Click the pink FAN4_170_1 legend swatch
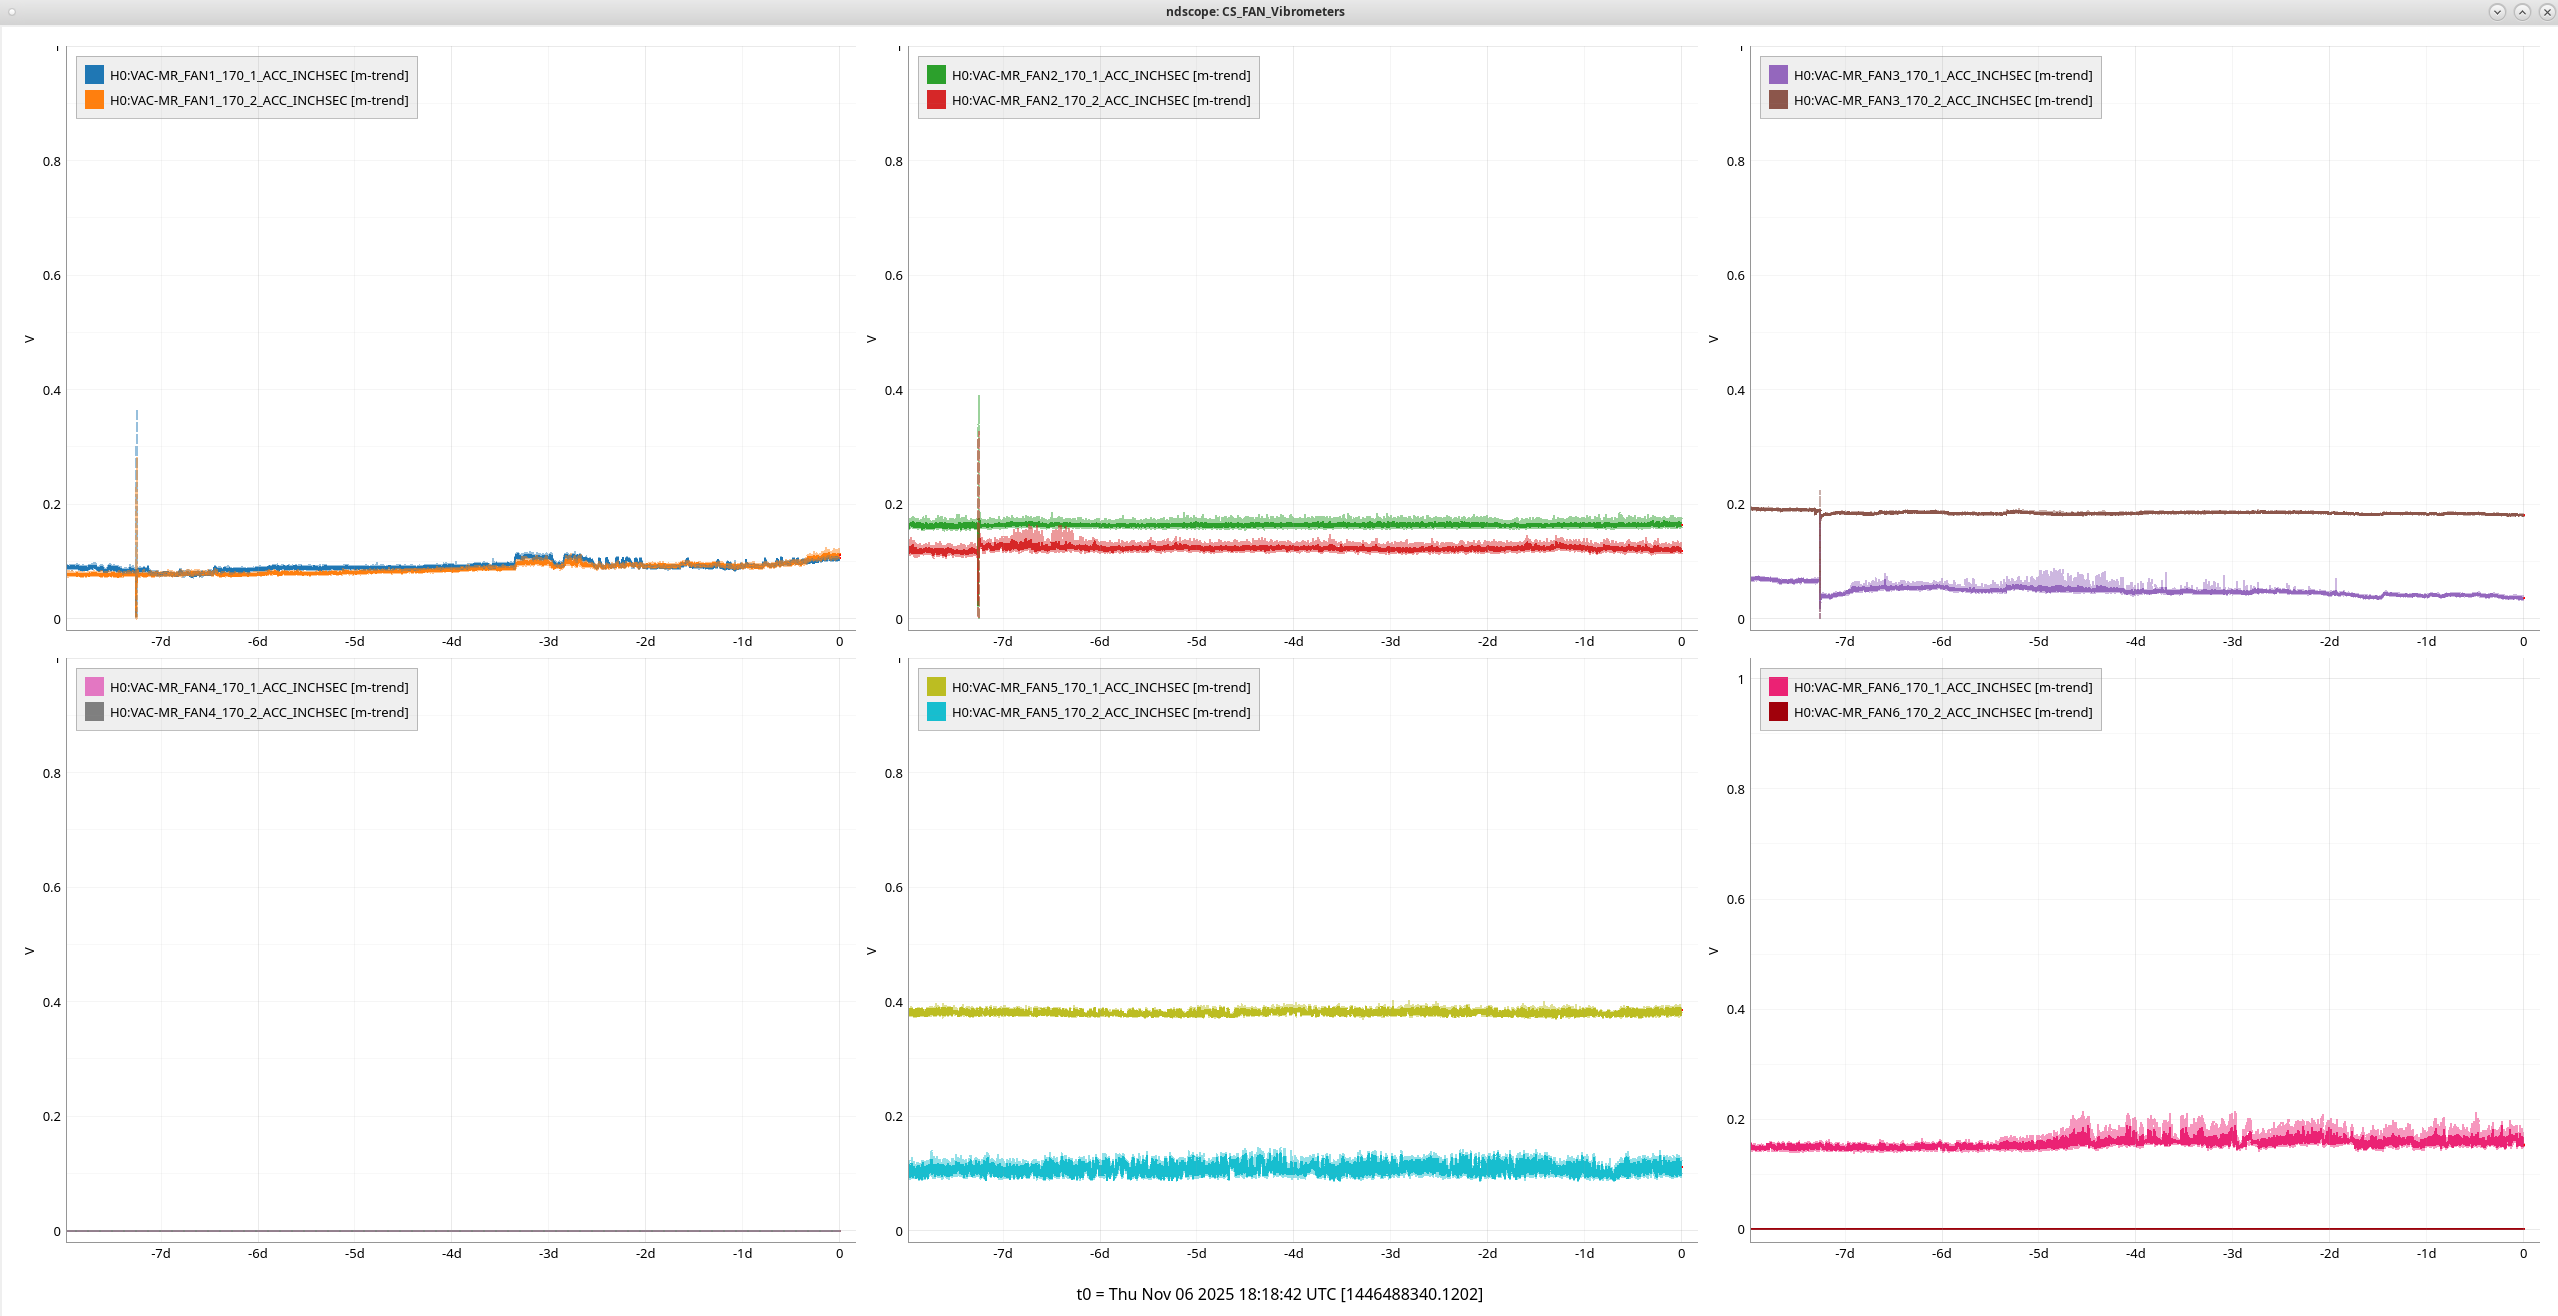Screen dimensions: 2558x1316 click(94, 687)
